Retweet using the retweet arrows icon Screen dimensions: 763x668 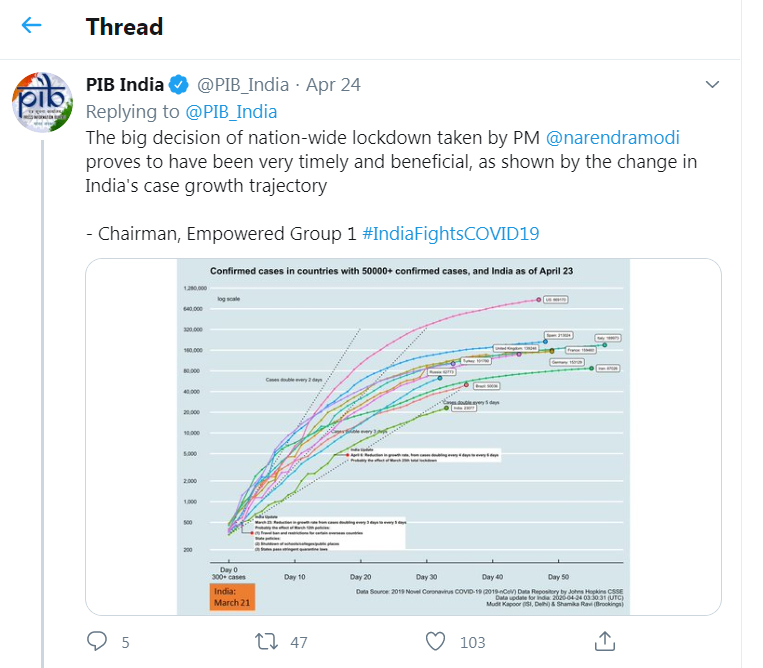click(267, 641)
